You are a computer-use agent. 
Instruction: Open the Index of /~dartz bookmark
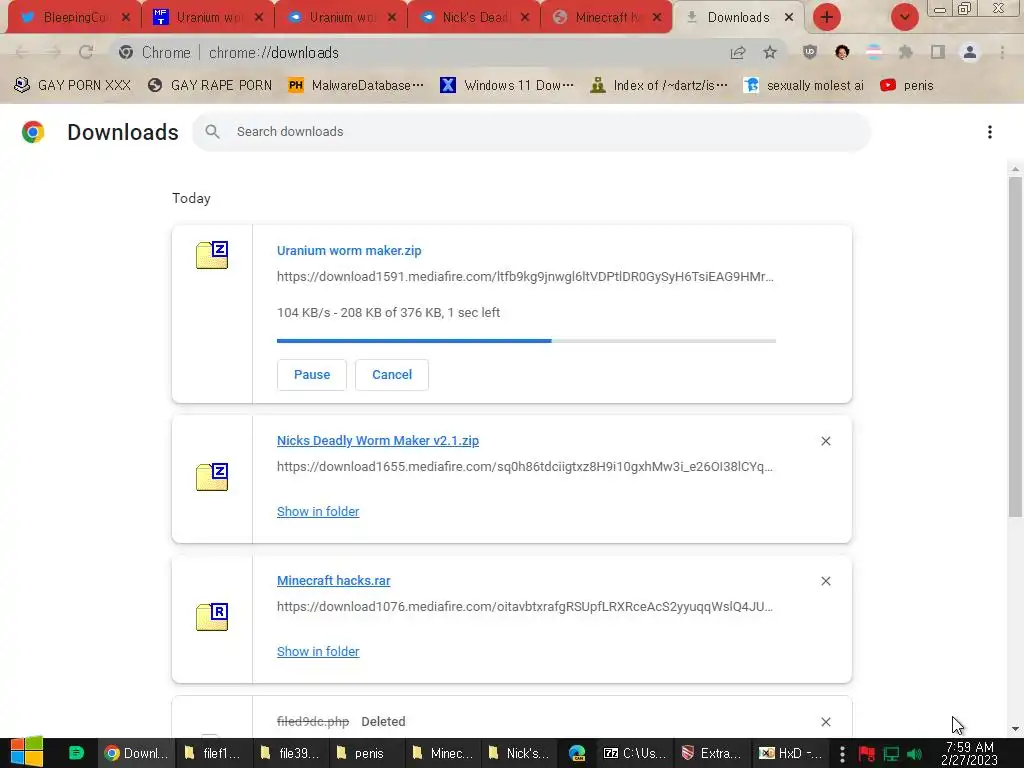point(659,86)
